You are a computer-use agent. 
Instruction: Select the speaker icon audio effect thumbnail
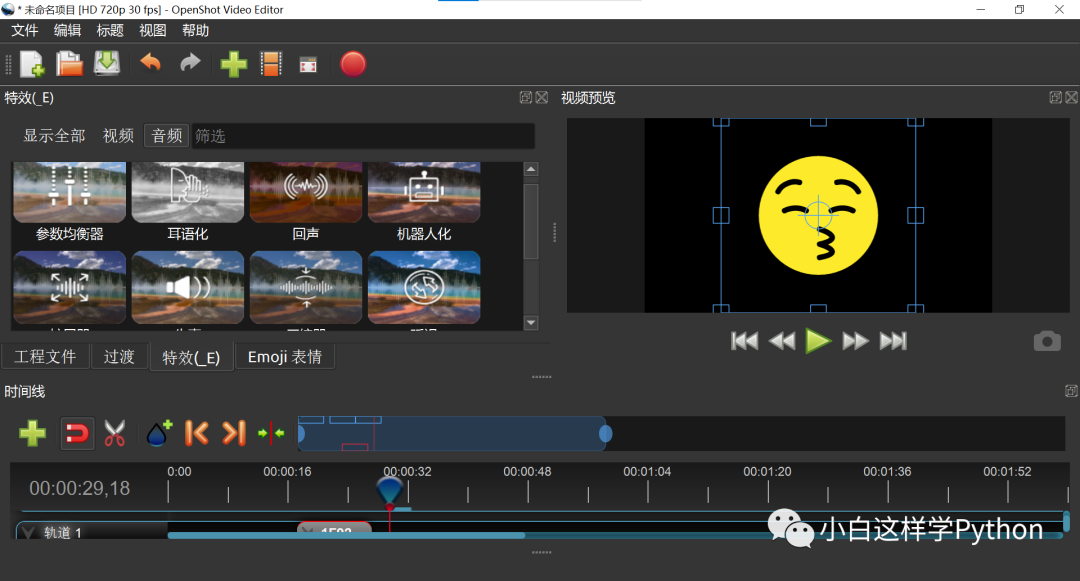[187, 288]
